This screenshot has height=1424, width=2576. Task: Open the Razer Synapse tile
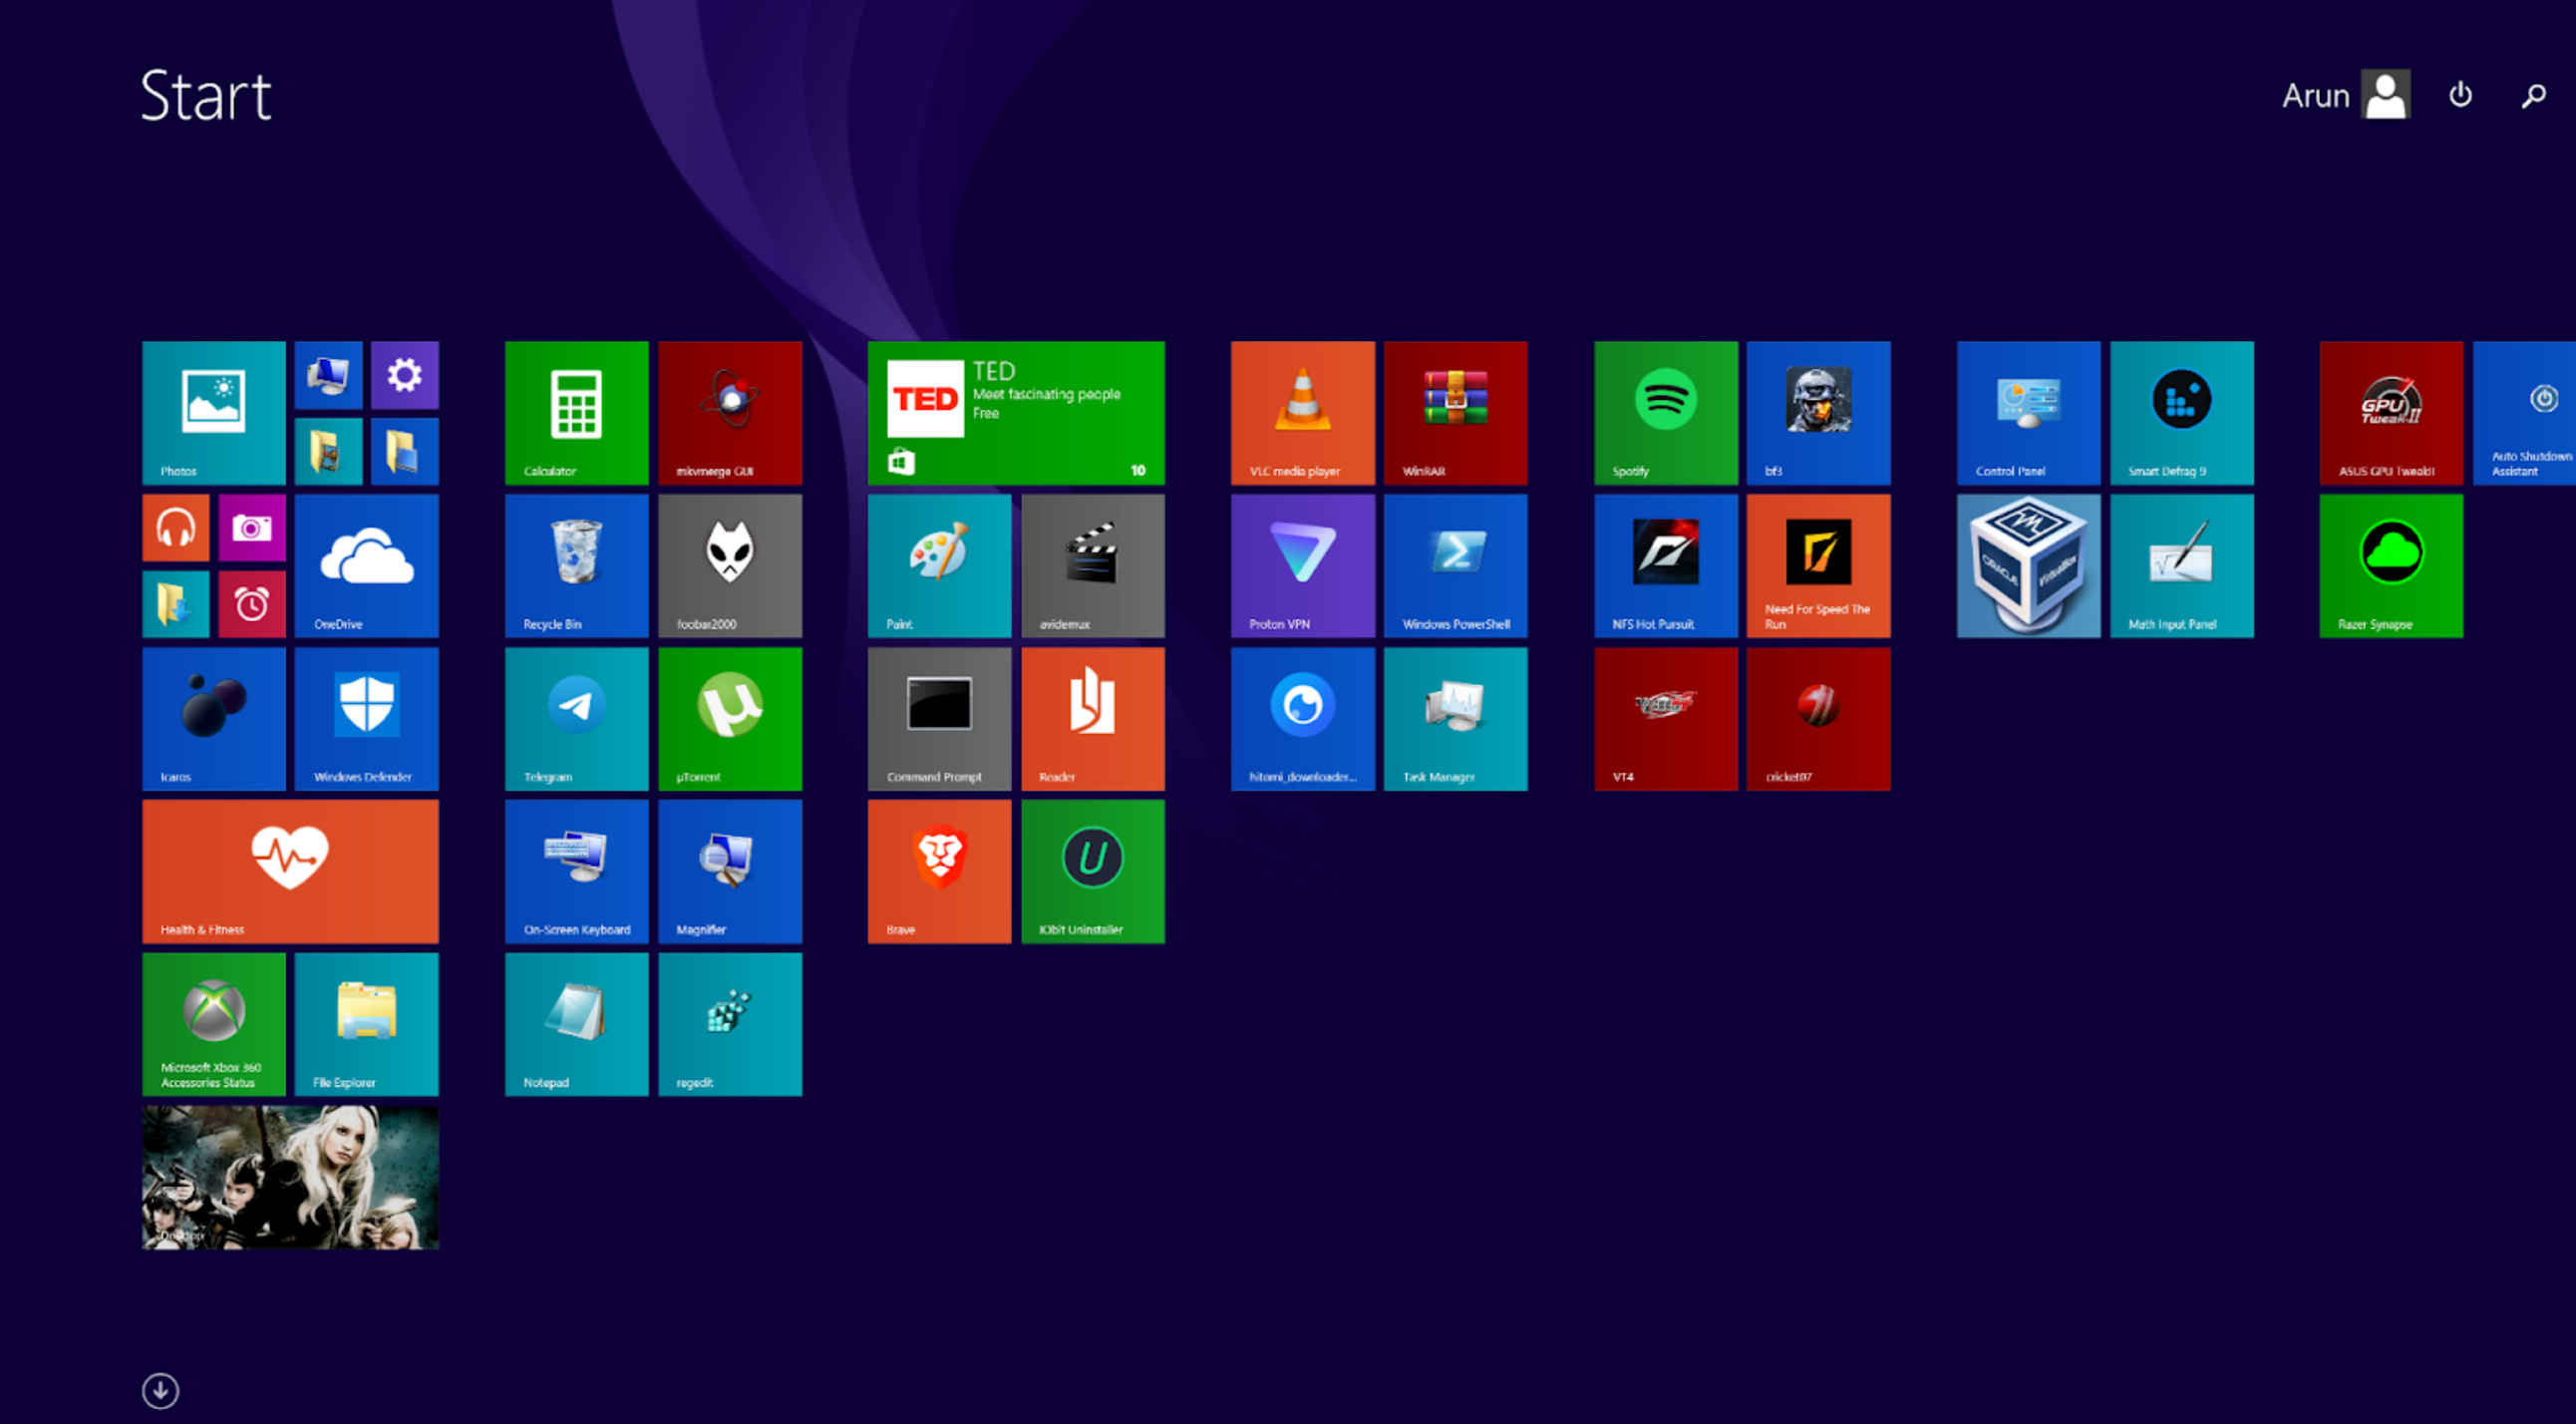[x=2391, y=565]
